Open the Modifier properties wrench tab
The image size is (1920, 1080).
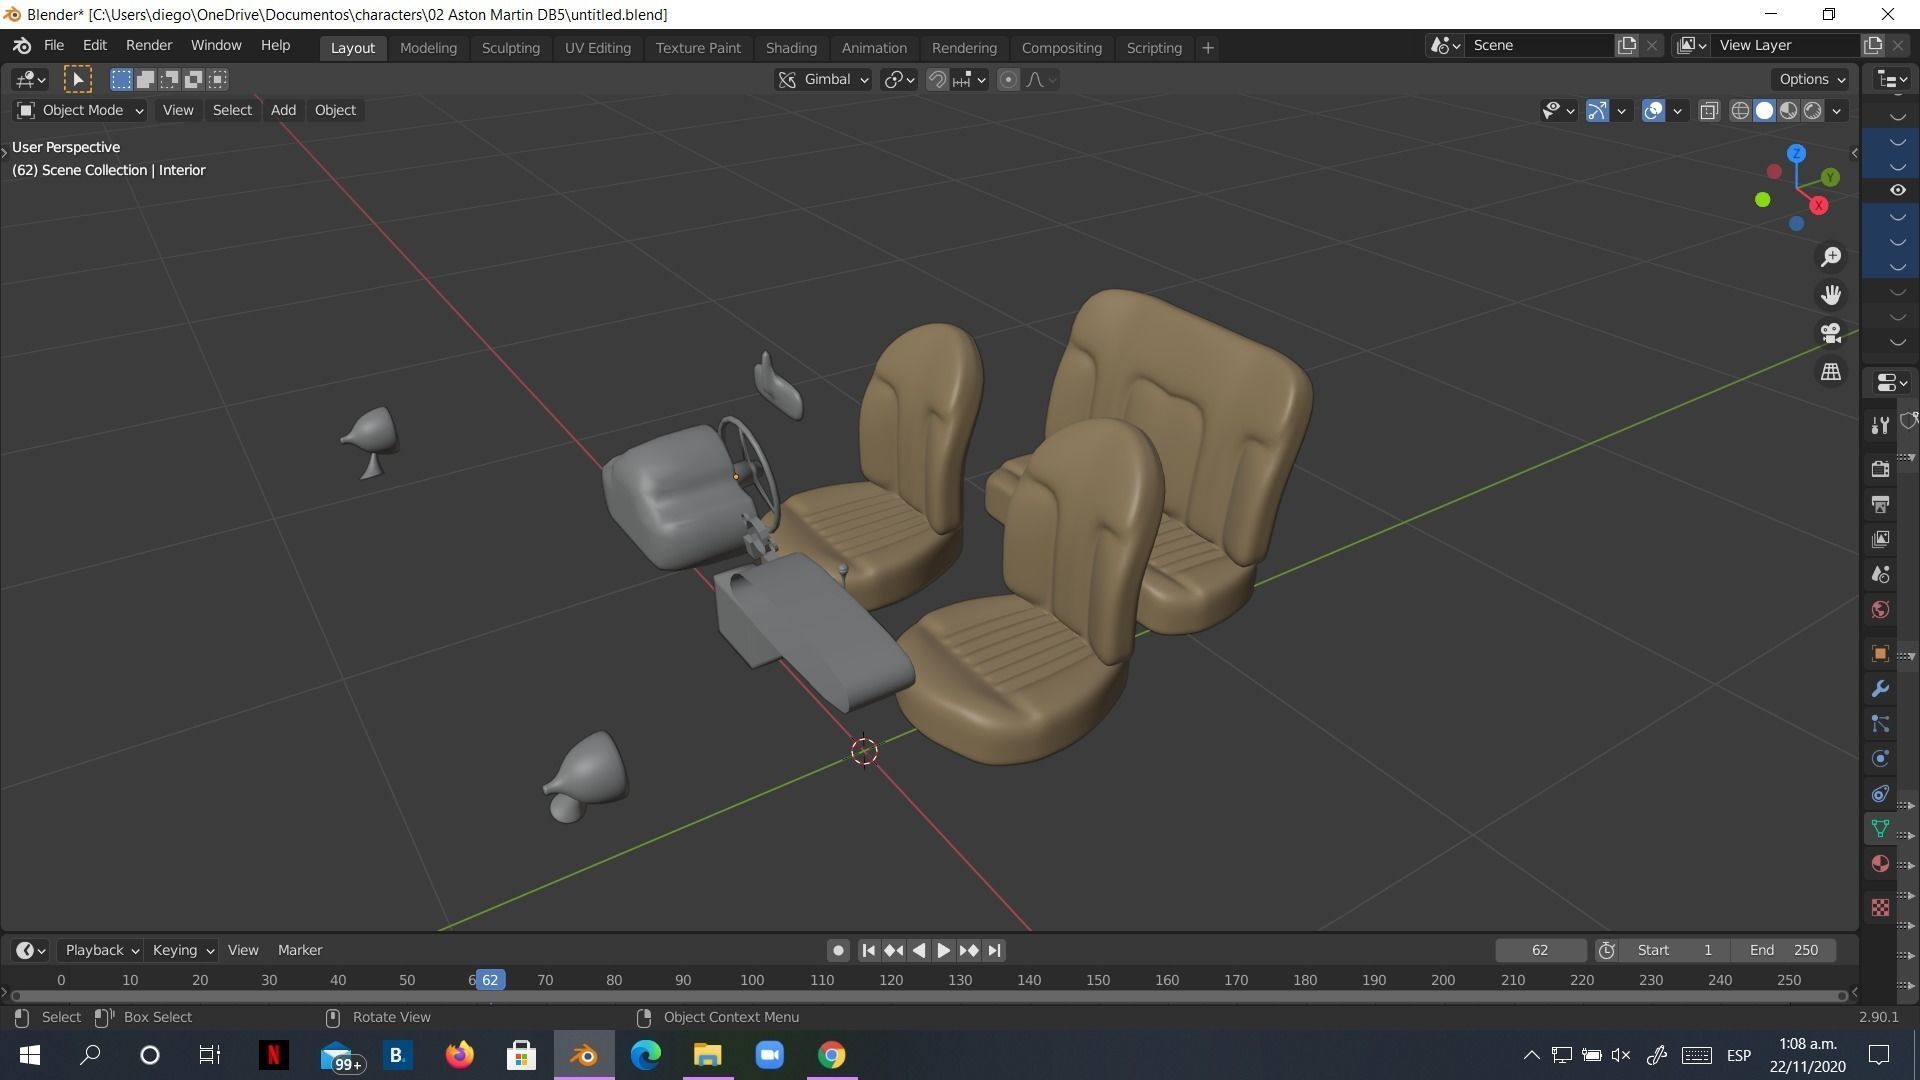coord(1880,688)
